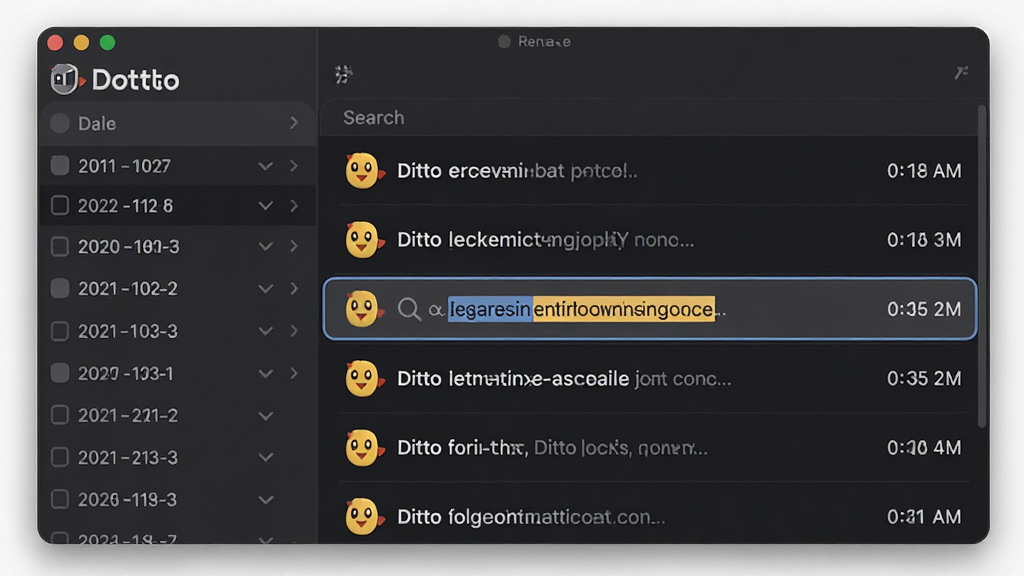The width and height of the screenshot is (1024, 576).
Task: Expand the down chevron on 2021 – 102-2
Action: [x=265, y=289]
